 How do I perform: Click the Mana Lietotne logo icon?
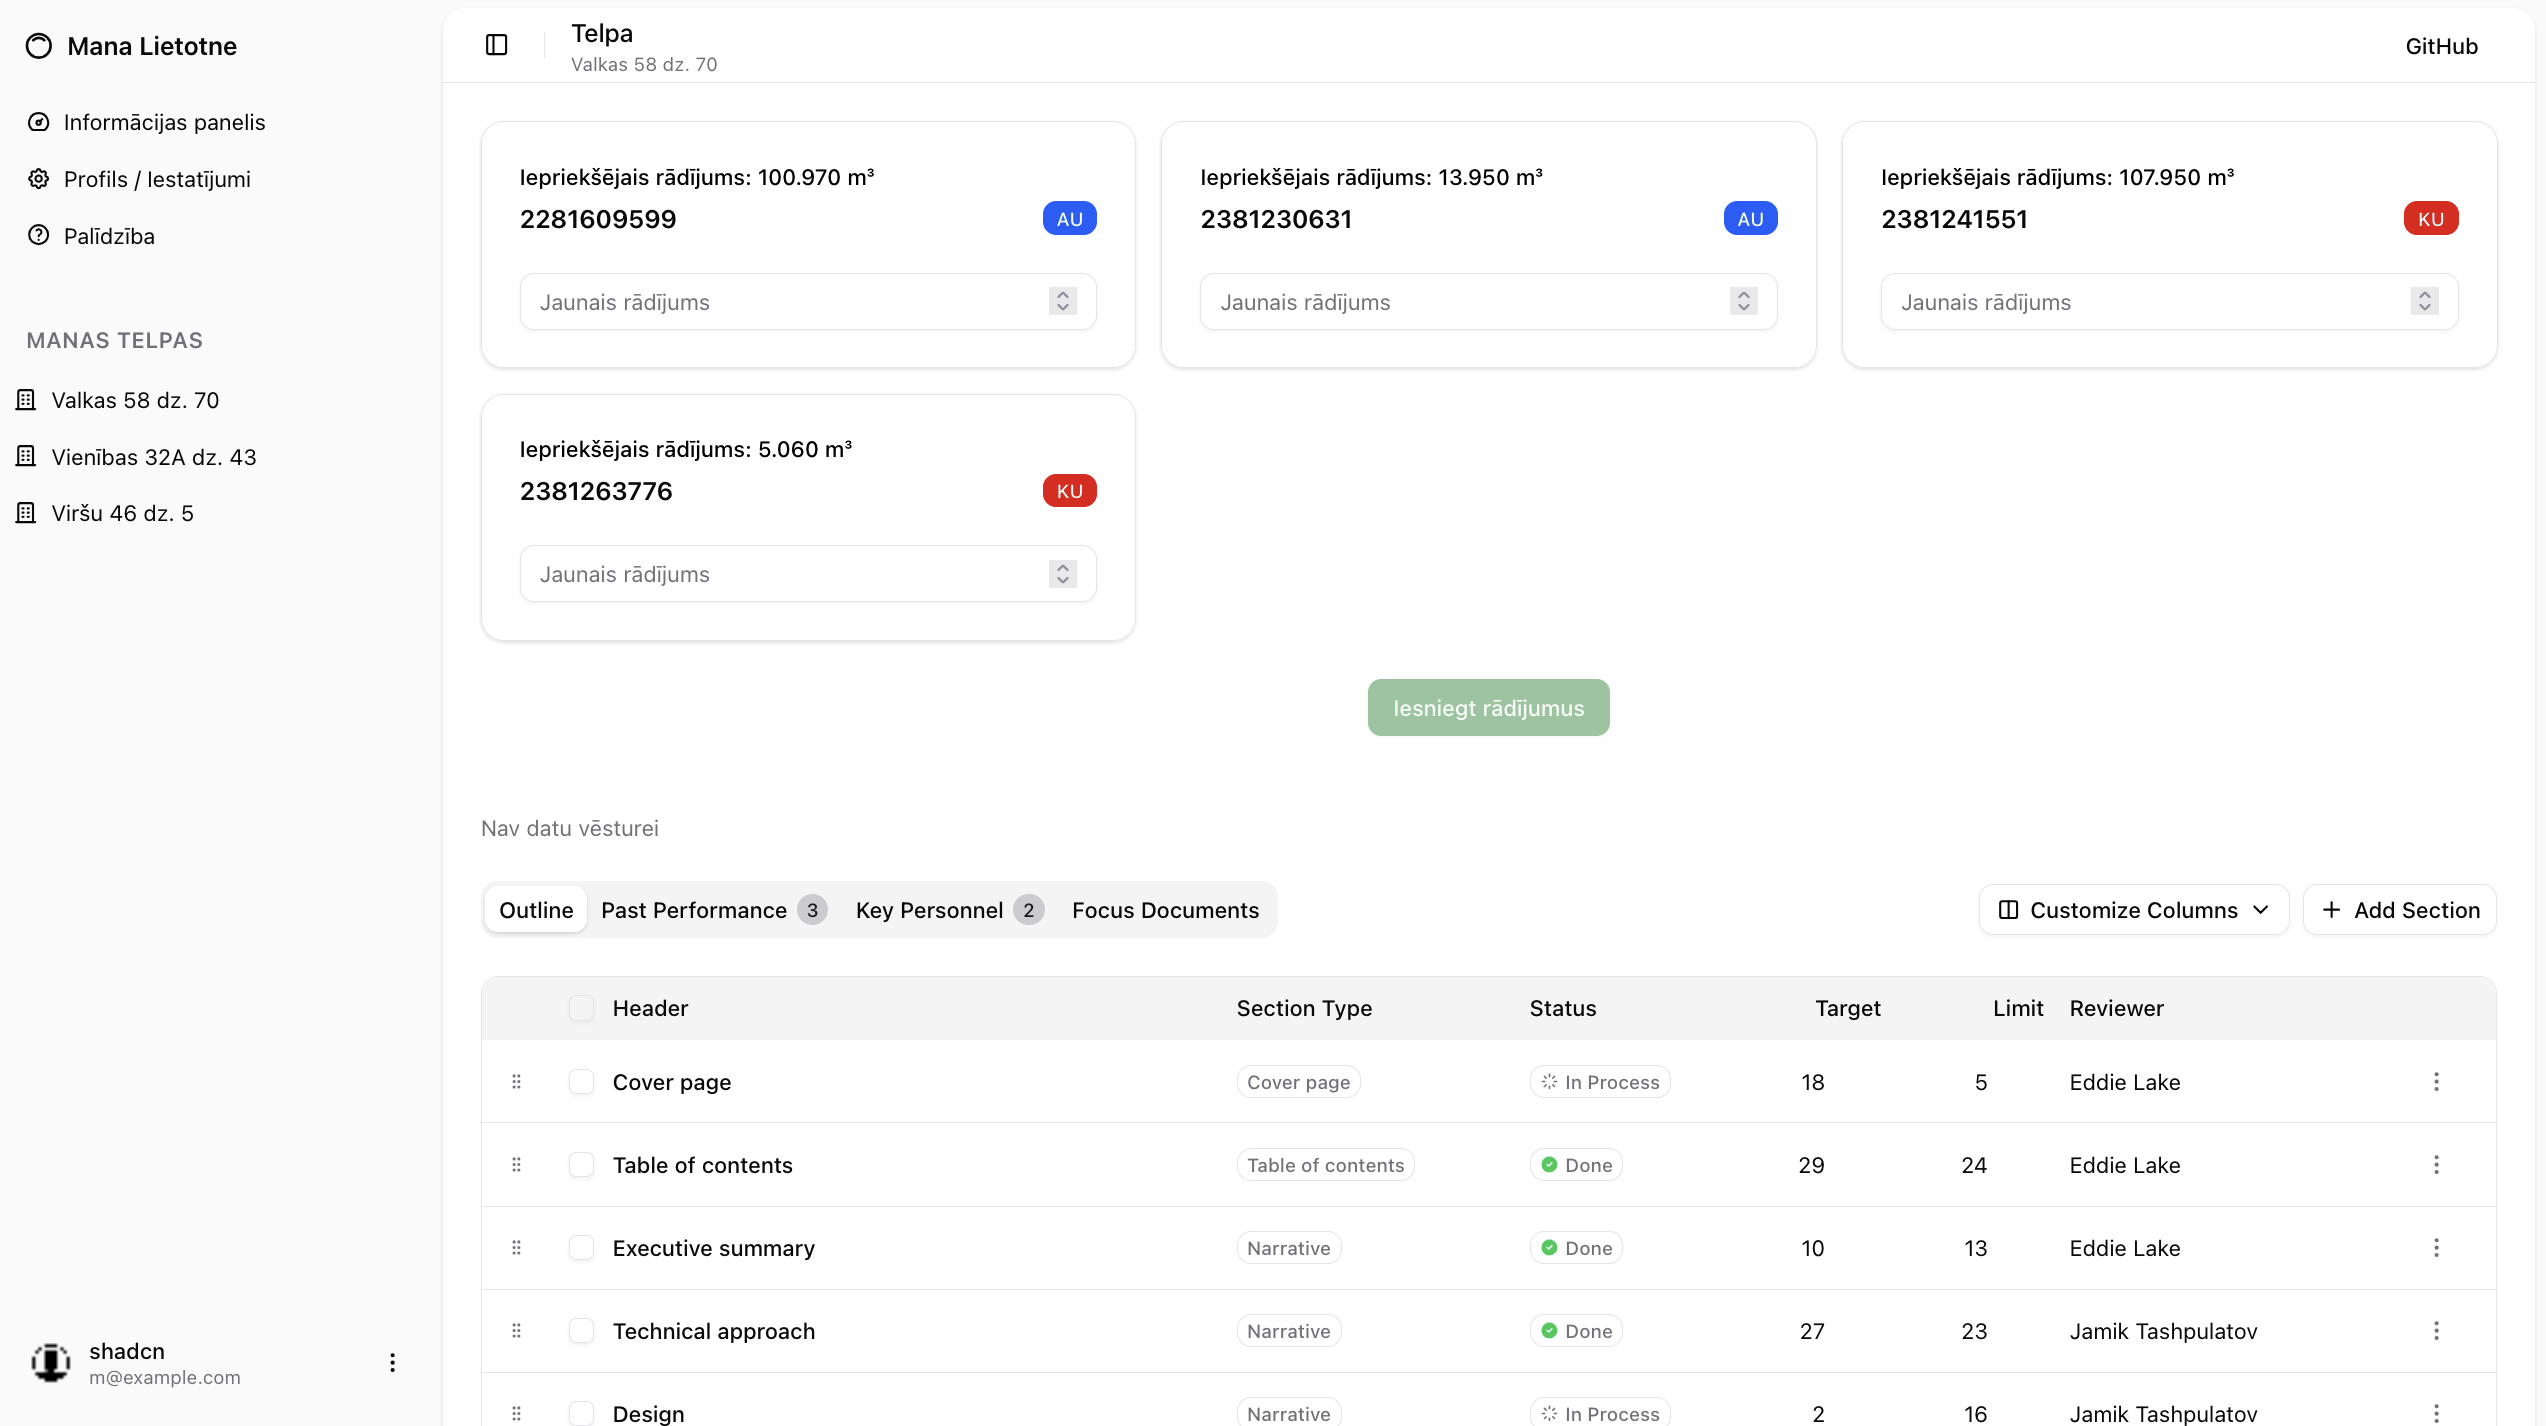coord(39,46)
